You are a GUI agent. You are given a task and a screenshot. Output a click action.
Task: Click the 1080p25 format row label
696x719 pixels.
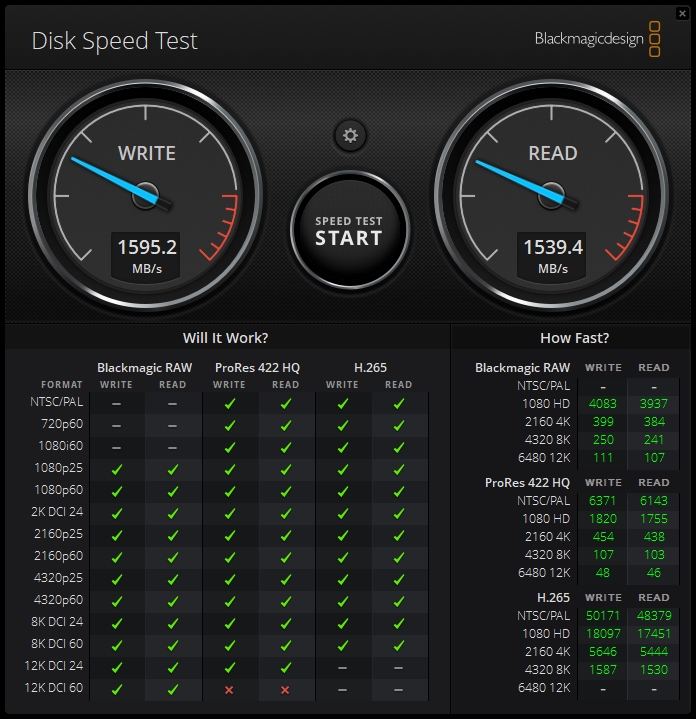58,468
